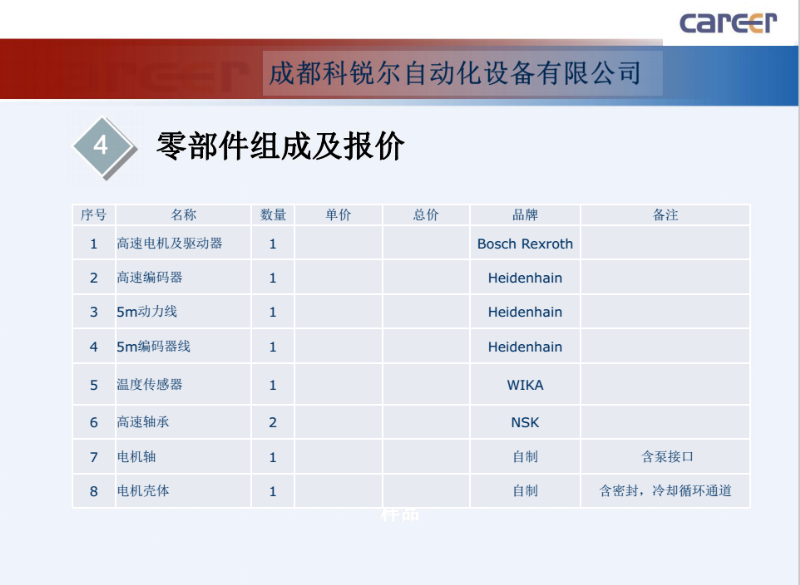Select the 序号 column header
Viewport: 800px width, 585px height.
tap(94, 215)
